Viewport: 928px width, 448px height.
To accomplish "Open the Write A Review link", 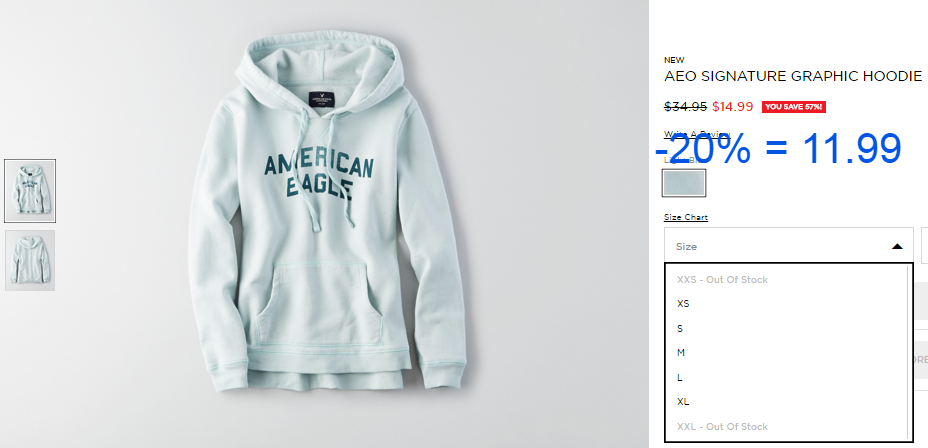I will click(697, 134).
